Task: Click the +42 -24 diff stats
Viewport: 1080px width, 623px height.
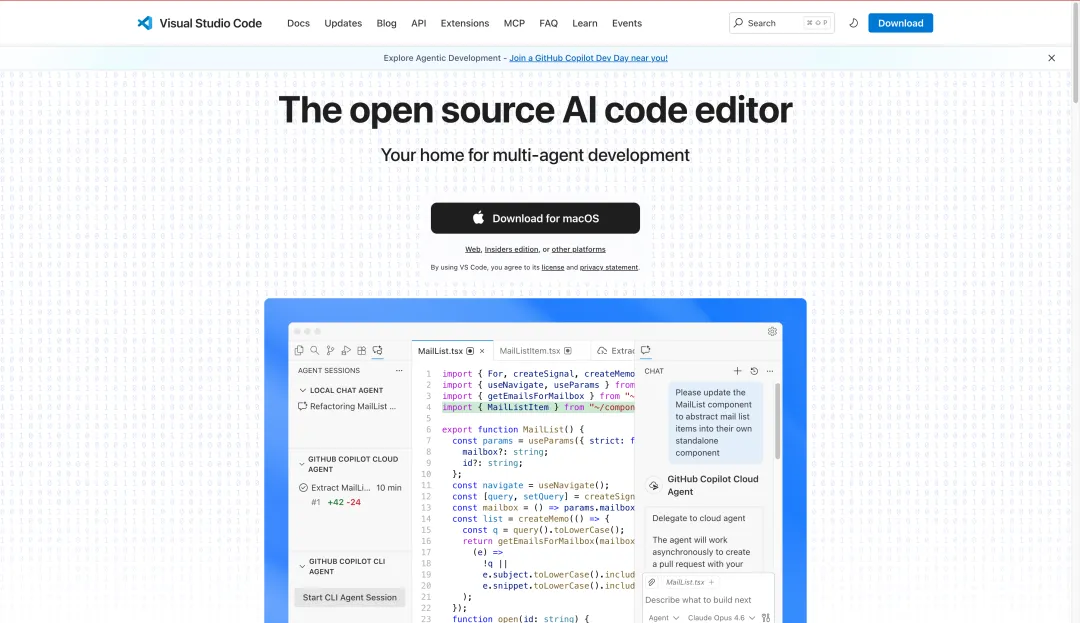Action: pos(344,502)
